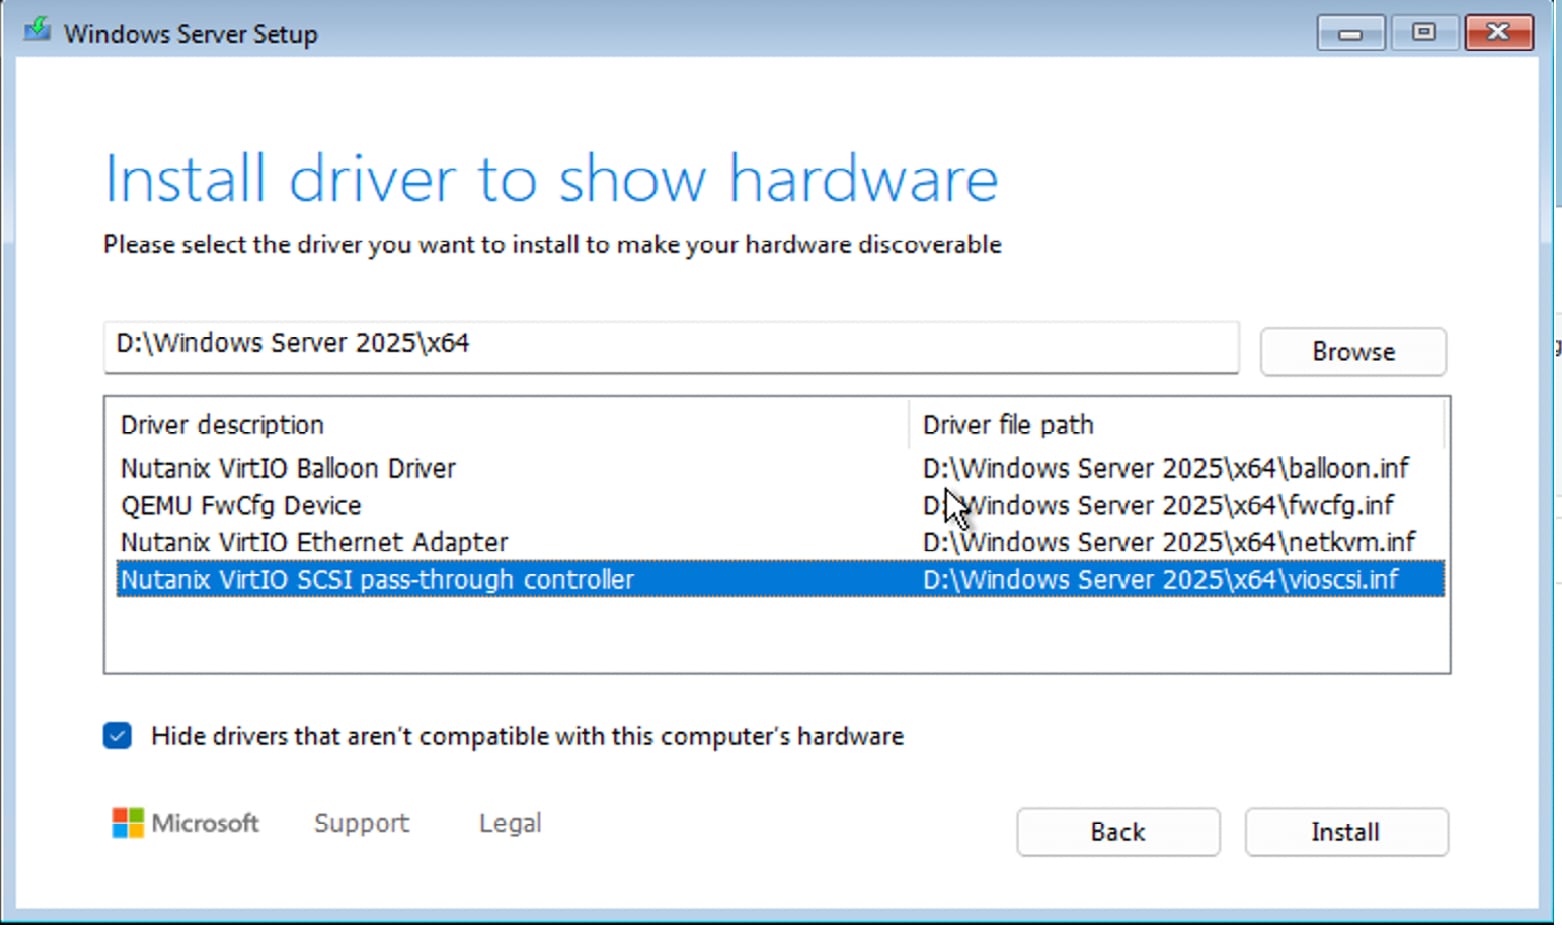The width and height of the screenshot is (1562, 928).
Task: Click the Browse button
Action: click(x=1352, y=351)
